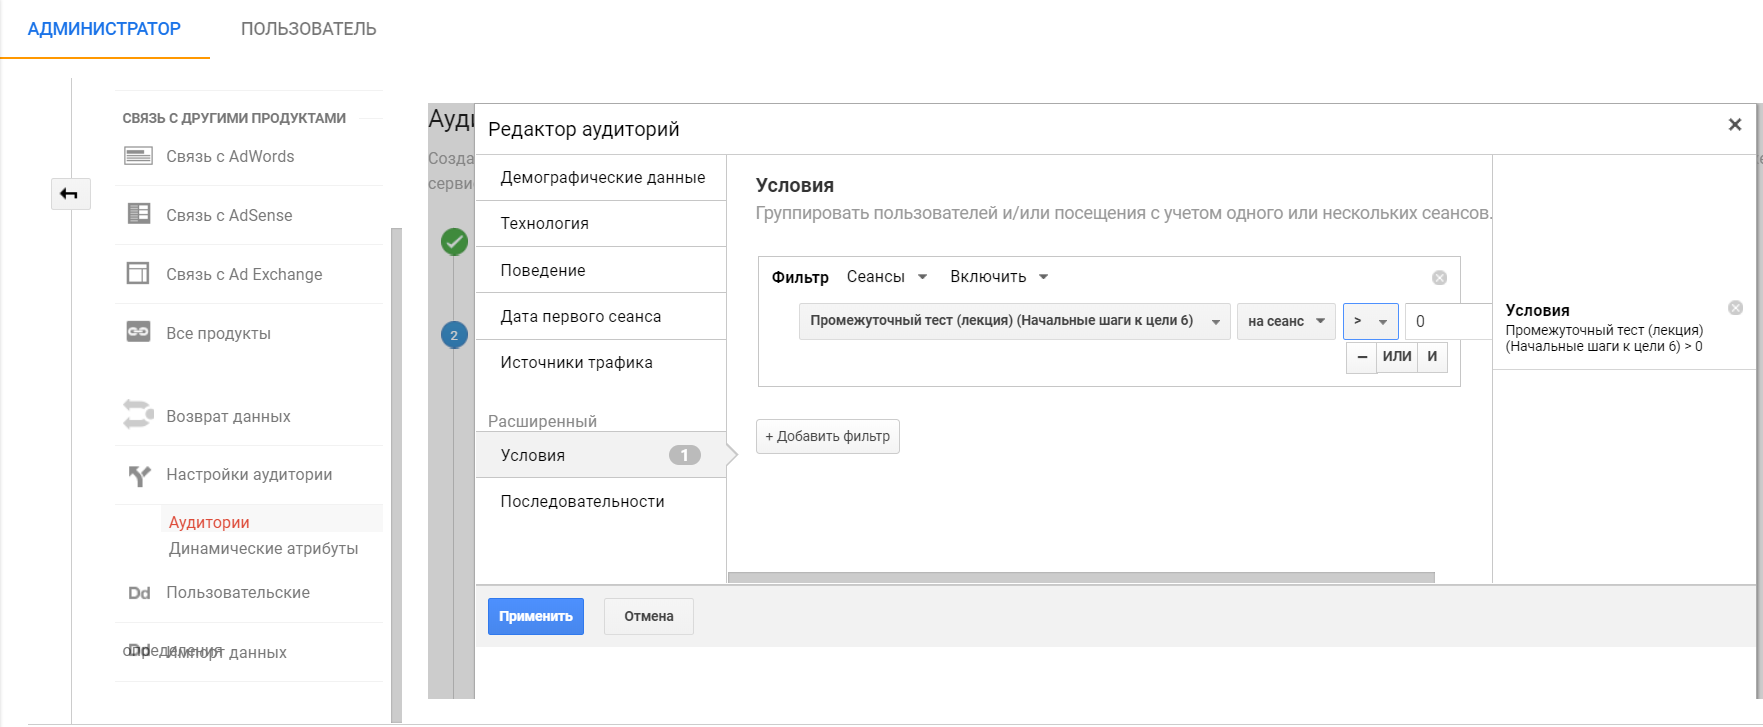Open Настройки аудитории link
This screenshot has height=727, width=1763.
pos(249,474)
